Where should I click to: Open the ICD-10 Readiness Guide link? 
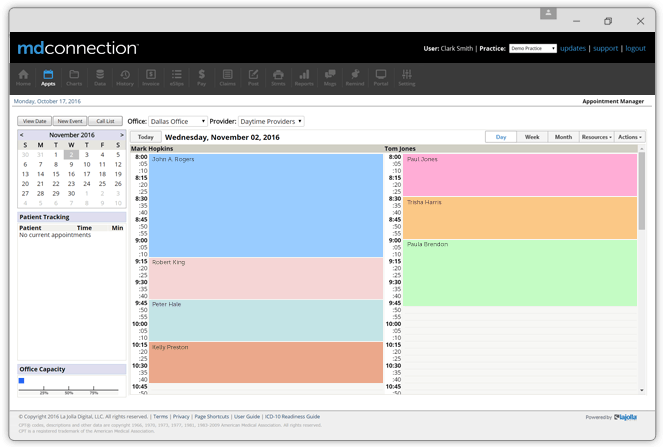[x=292, y=417]
